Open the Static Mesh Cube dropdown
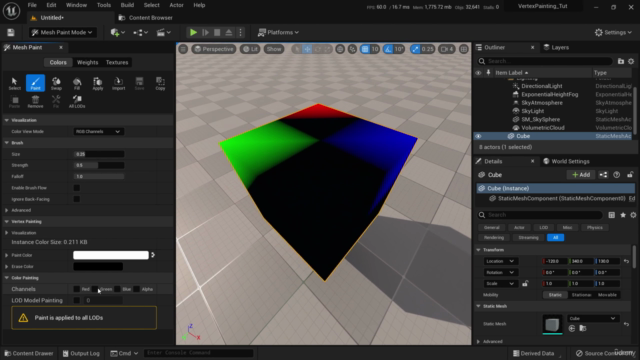Viewport: 640px width, 360px height. (592, 318)
